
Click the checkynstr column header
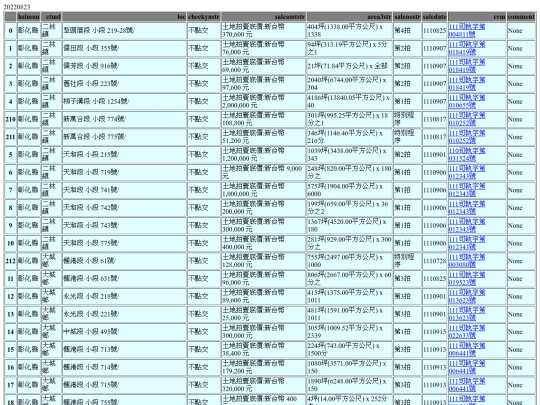coord(204,17)
